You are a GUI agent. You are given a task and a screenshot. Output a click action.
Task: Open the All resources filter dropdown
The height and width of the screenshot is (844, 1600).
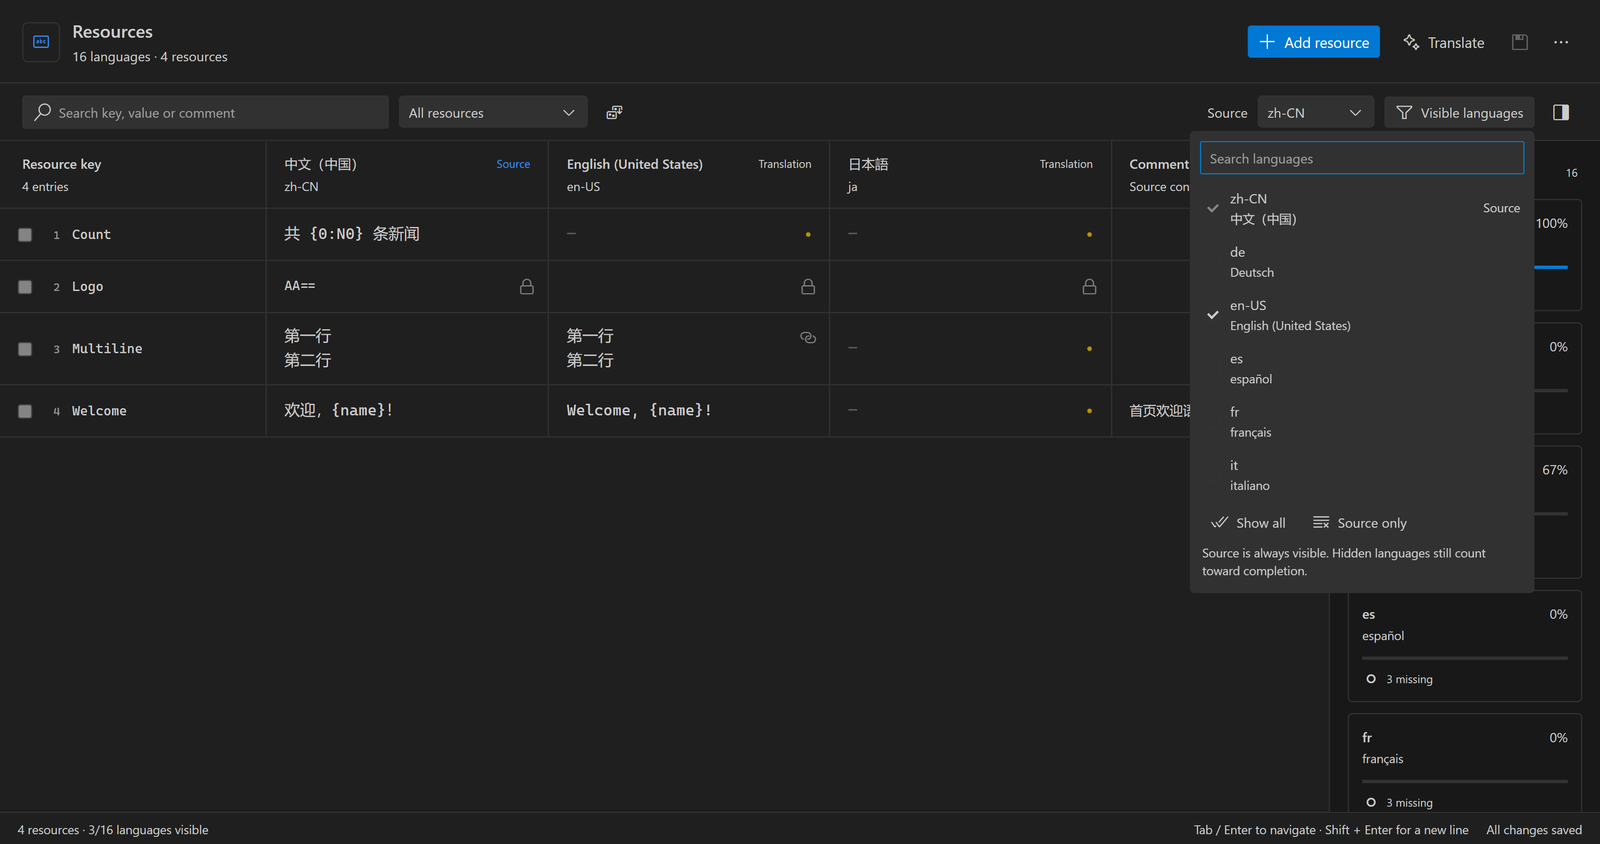492,112
